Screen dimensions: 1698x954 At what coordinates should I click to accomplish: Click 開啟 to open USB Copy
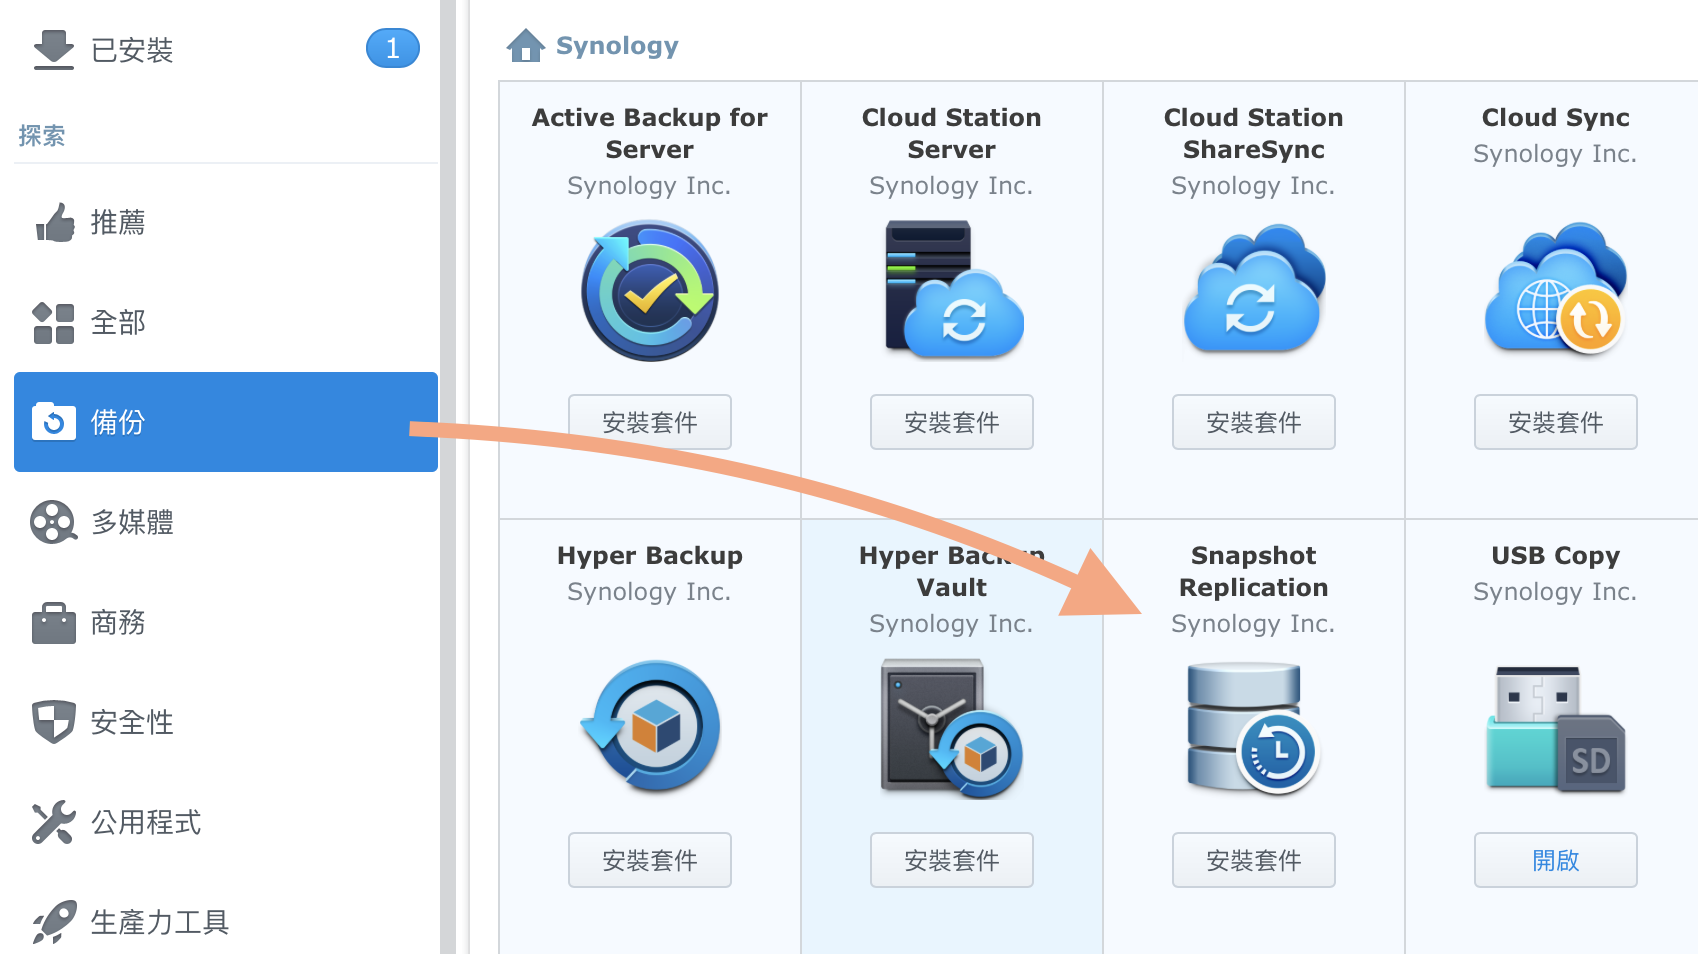(1556, 860)
